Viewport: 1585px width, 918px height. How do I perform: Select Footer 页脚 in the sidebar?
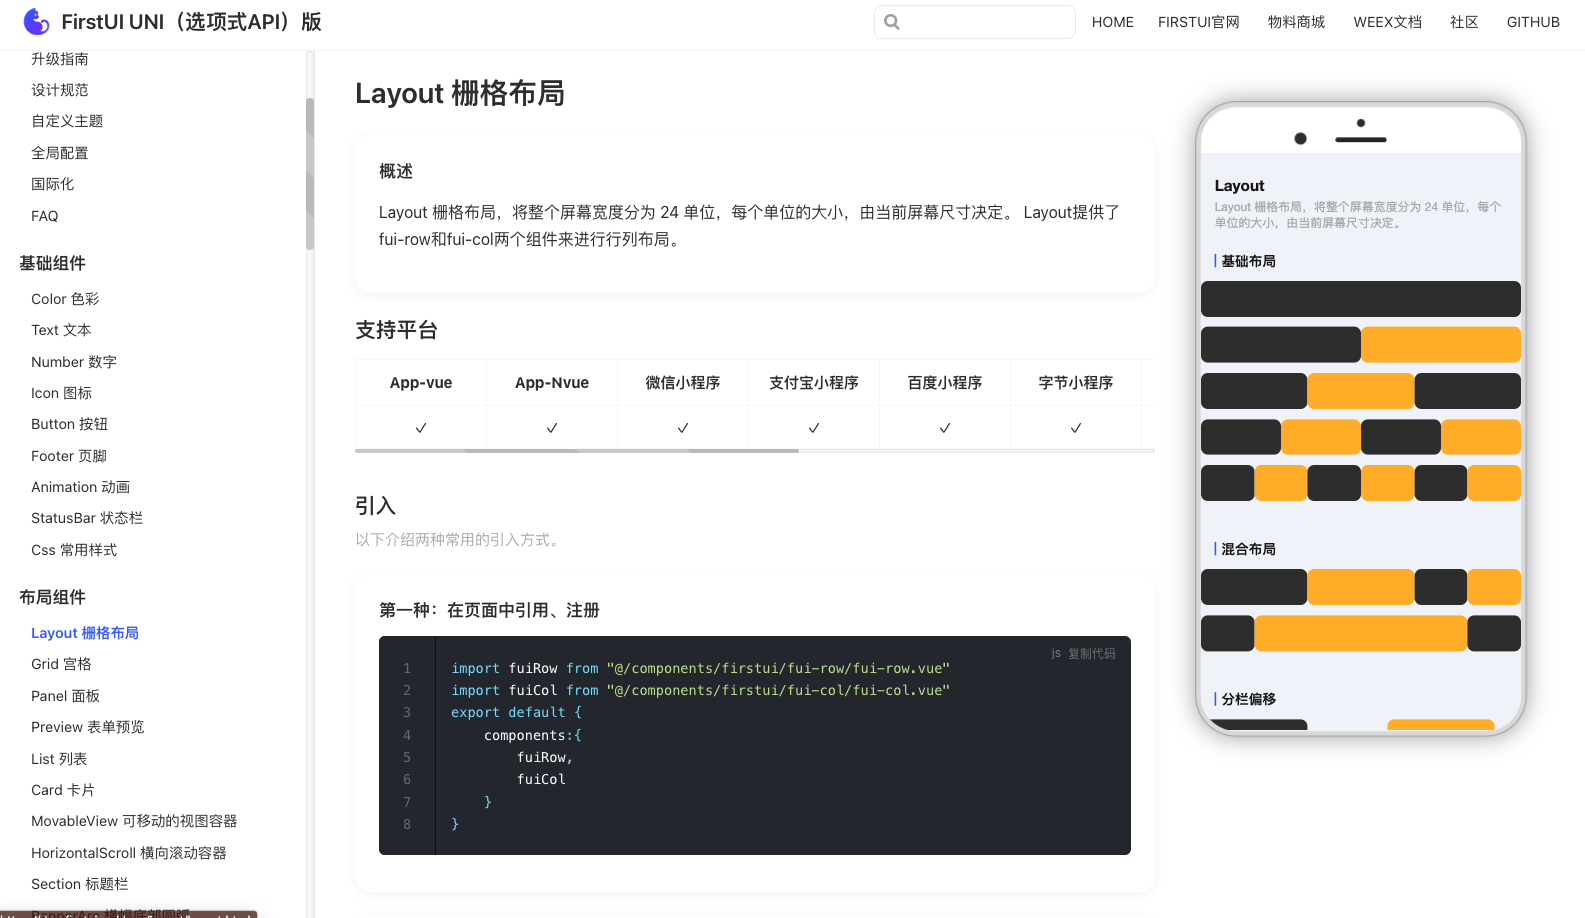(x=69, y=456)
